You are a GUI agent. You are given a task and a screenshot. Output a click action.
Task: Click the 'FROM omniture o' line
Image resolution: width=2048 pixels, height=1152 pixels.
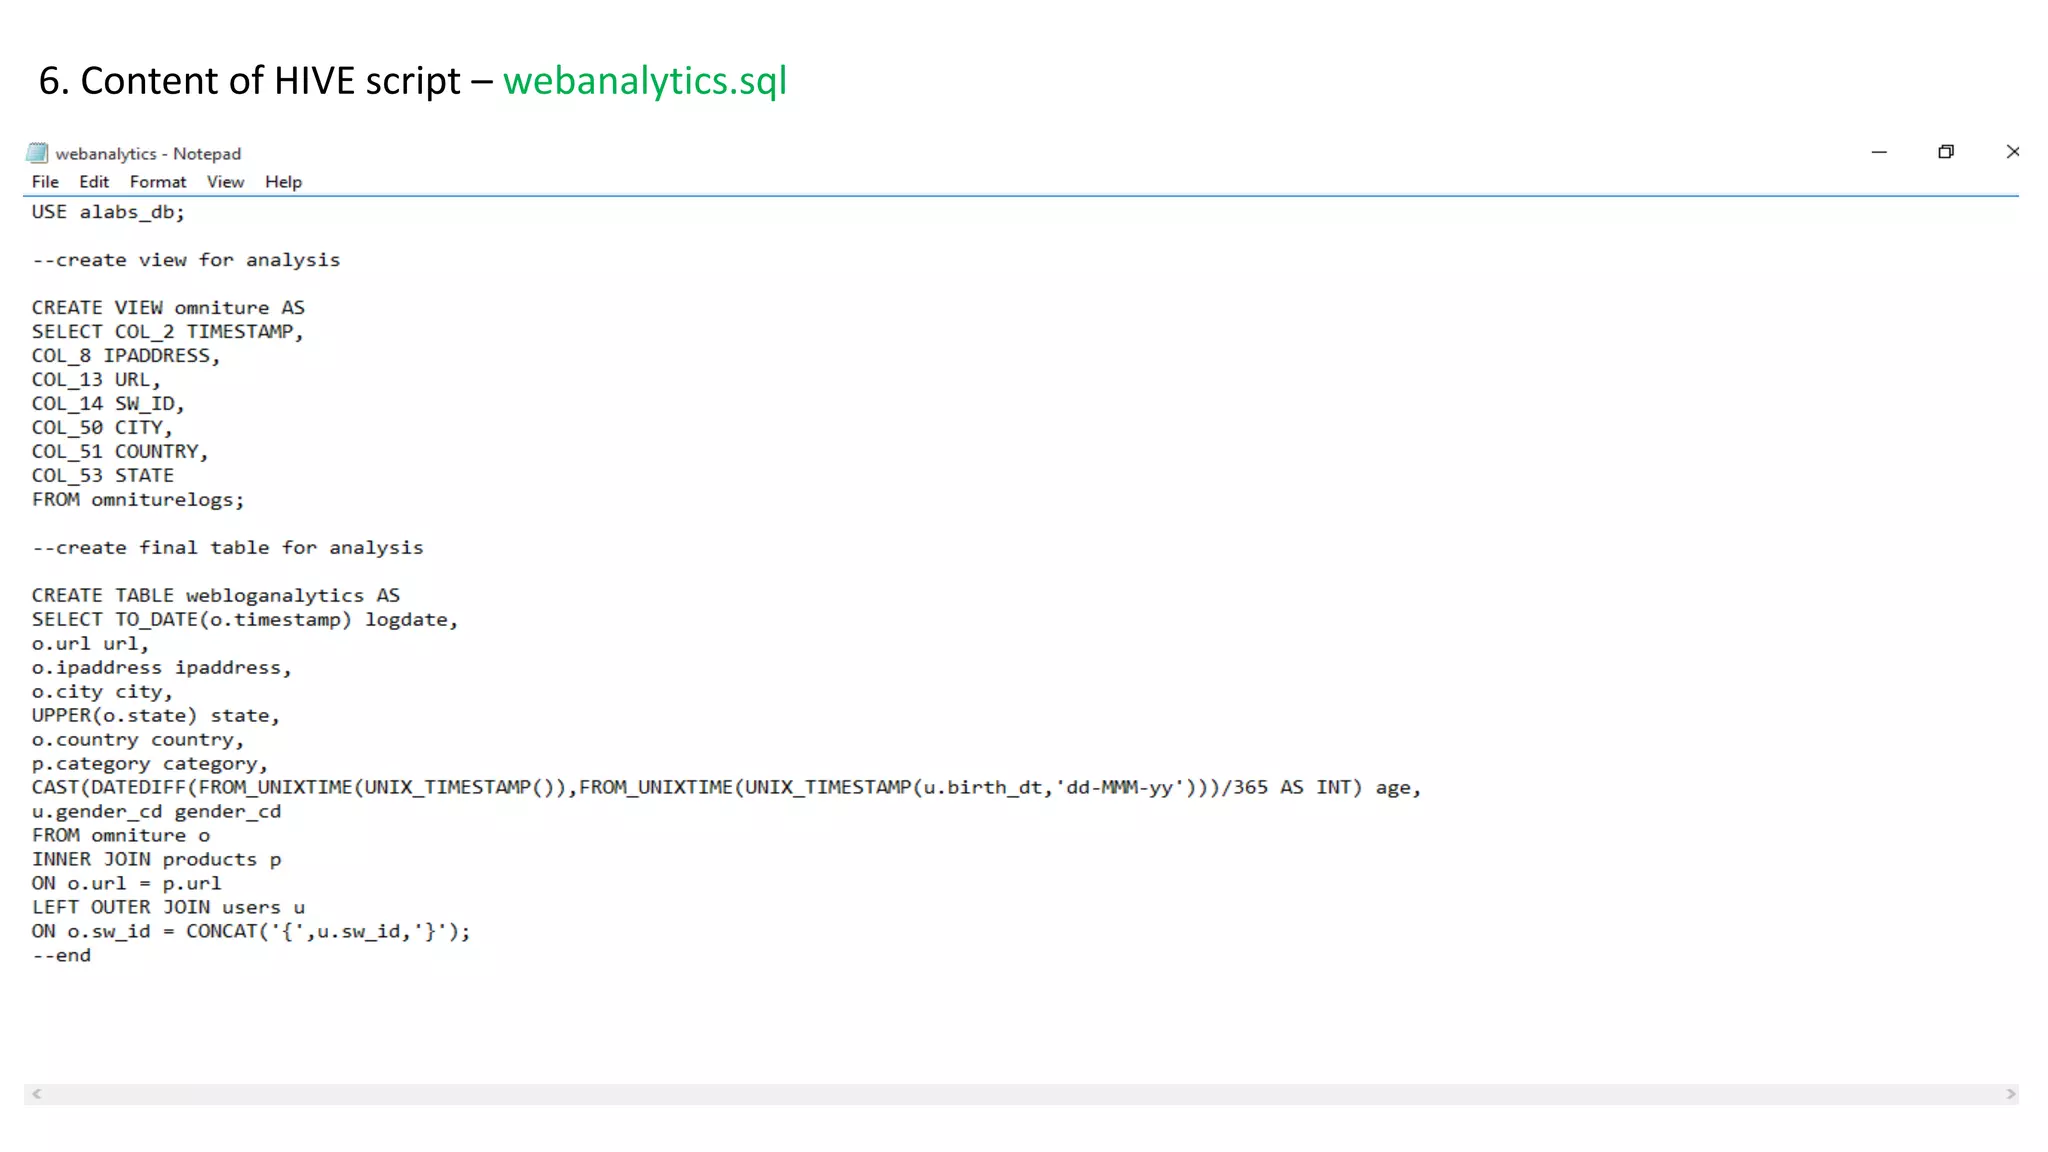121,836
